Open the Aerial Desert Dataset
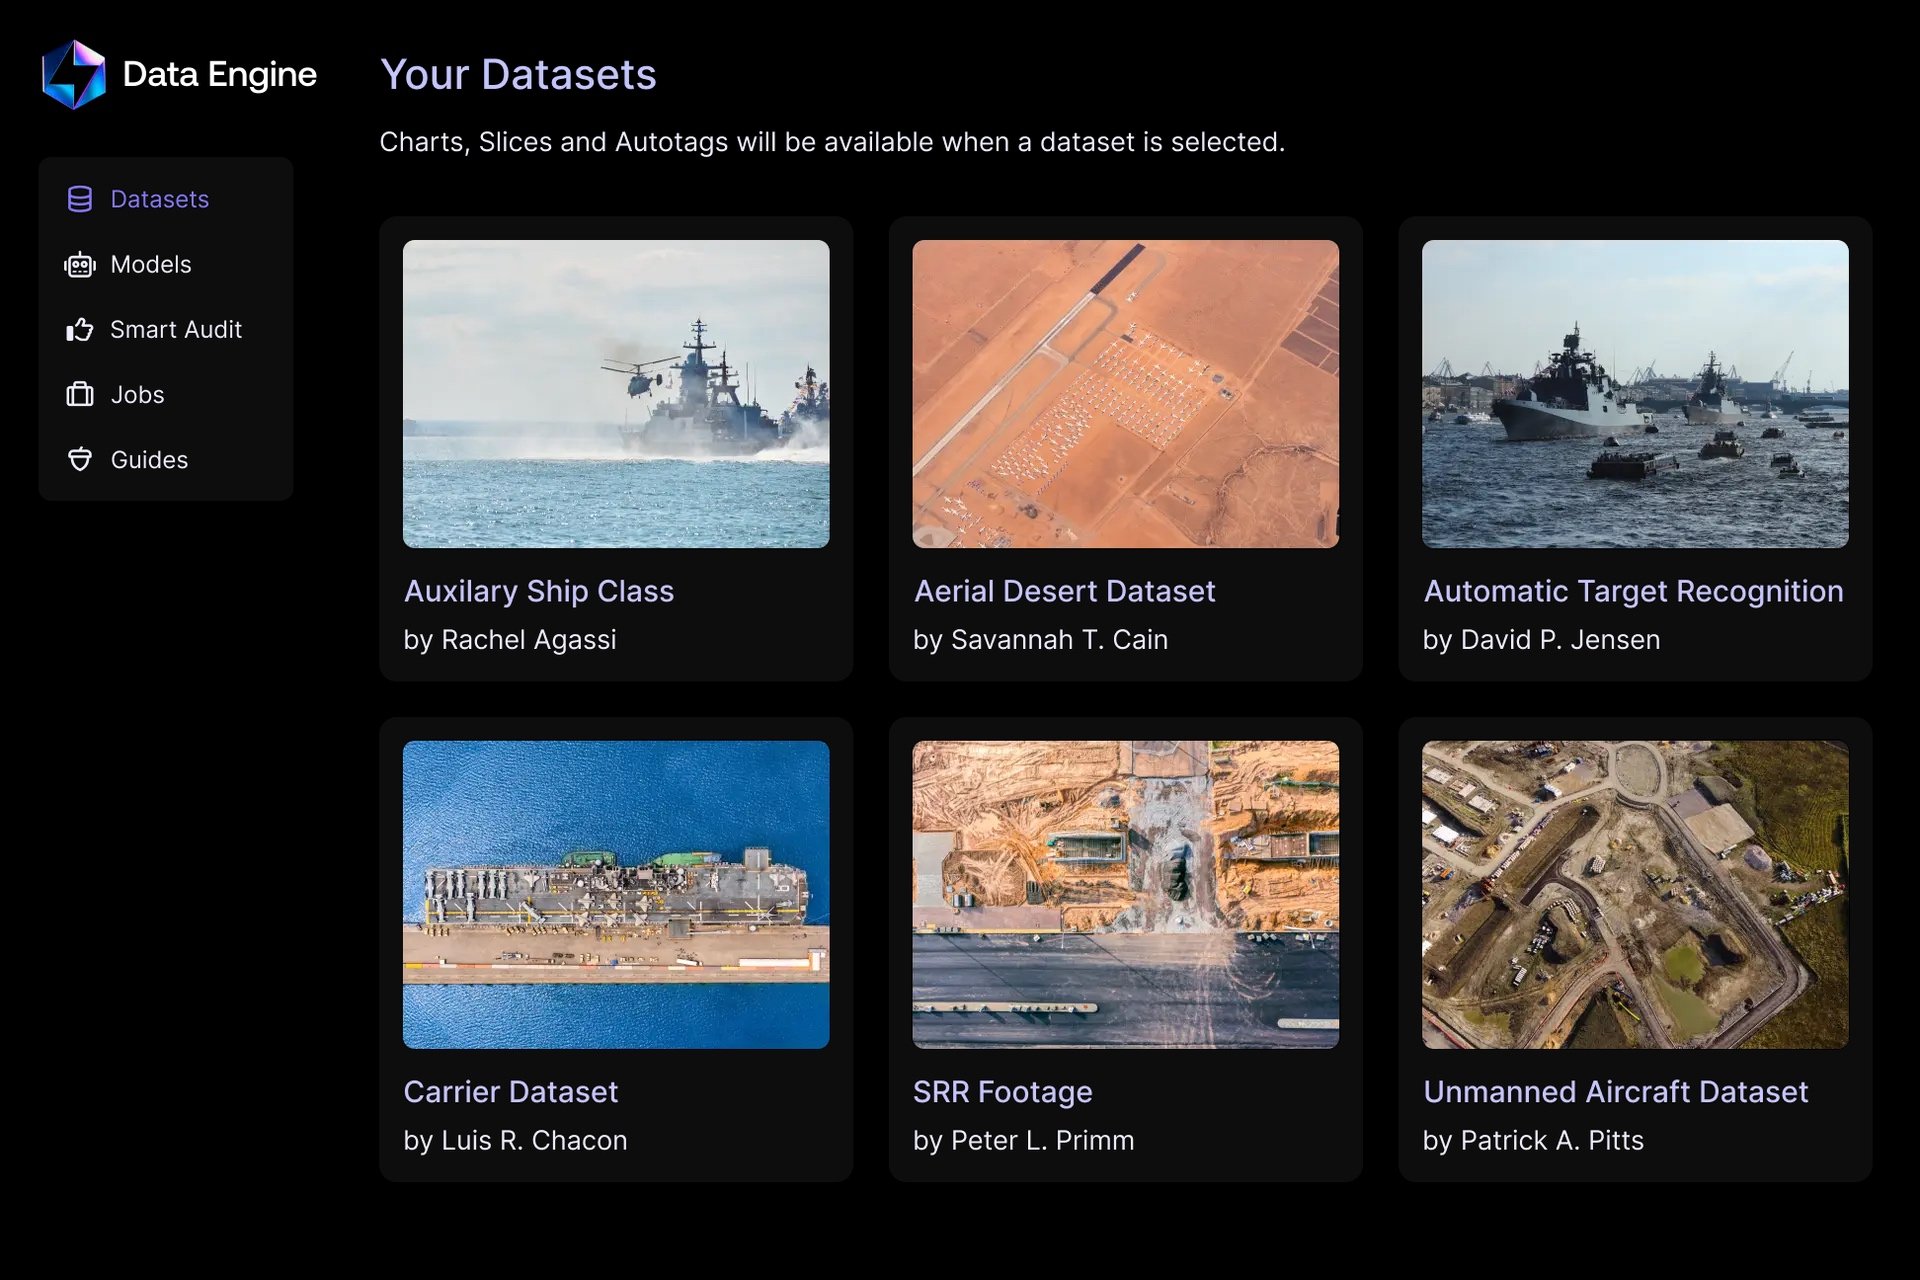This screenshot has height=1280, width=1920. [1065, 591]
